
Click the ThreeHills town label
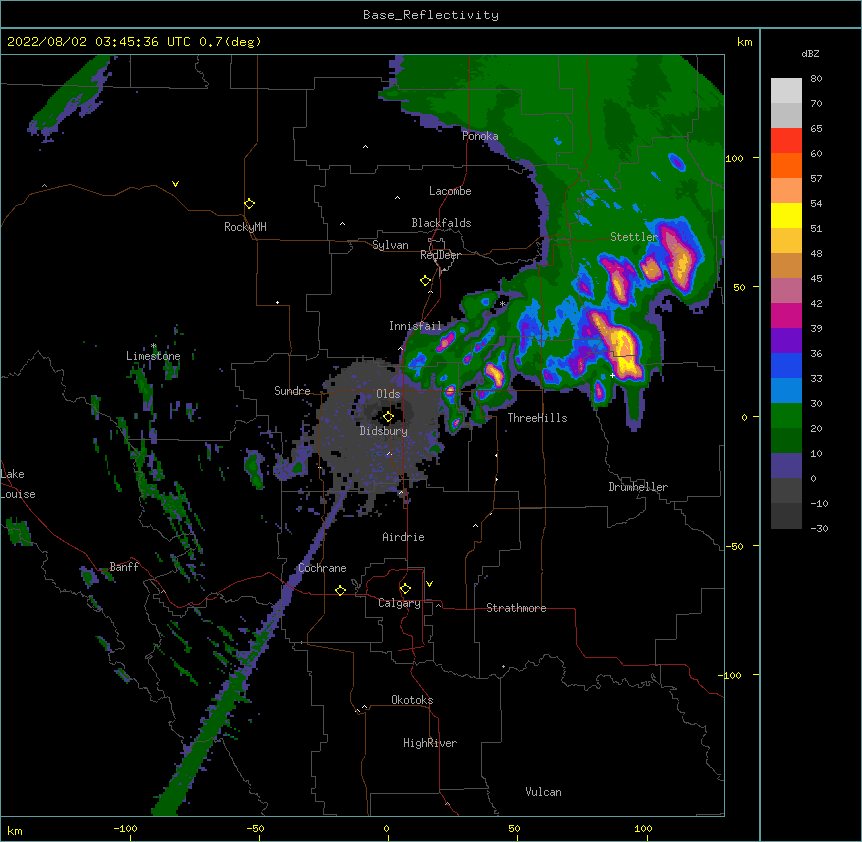[x=537, y=418]
